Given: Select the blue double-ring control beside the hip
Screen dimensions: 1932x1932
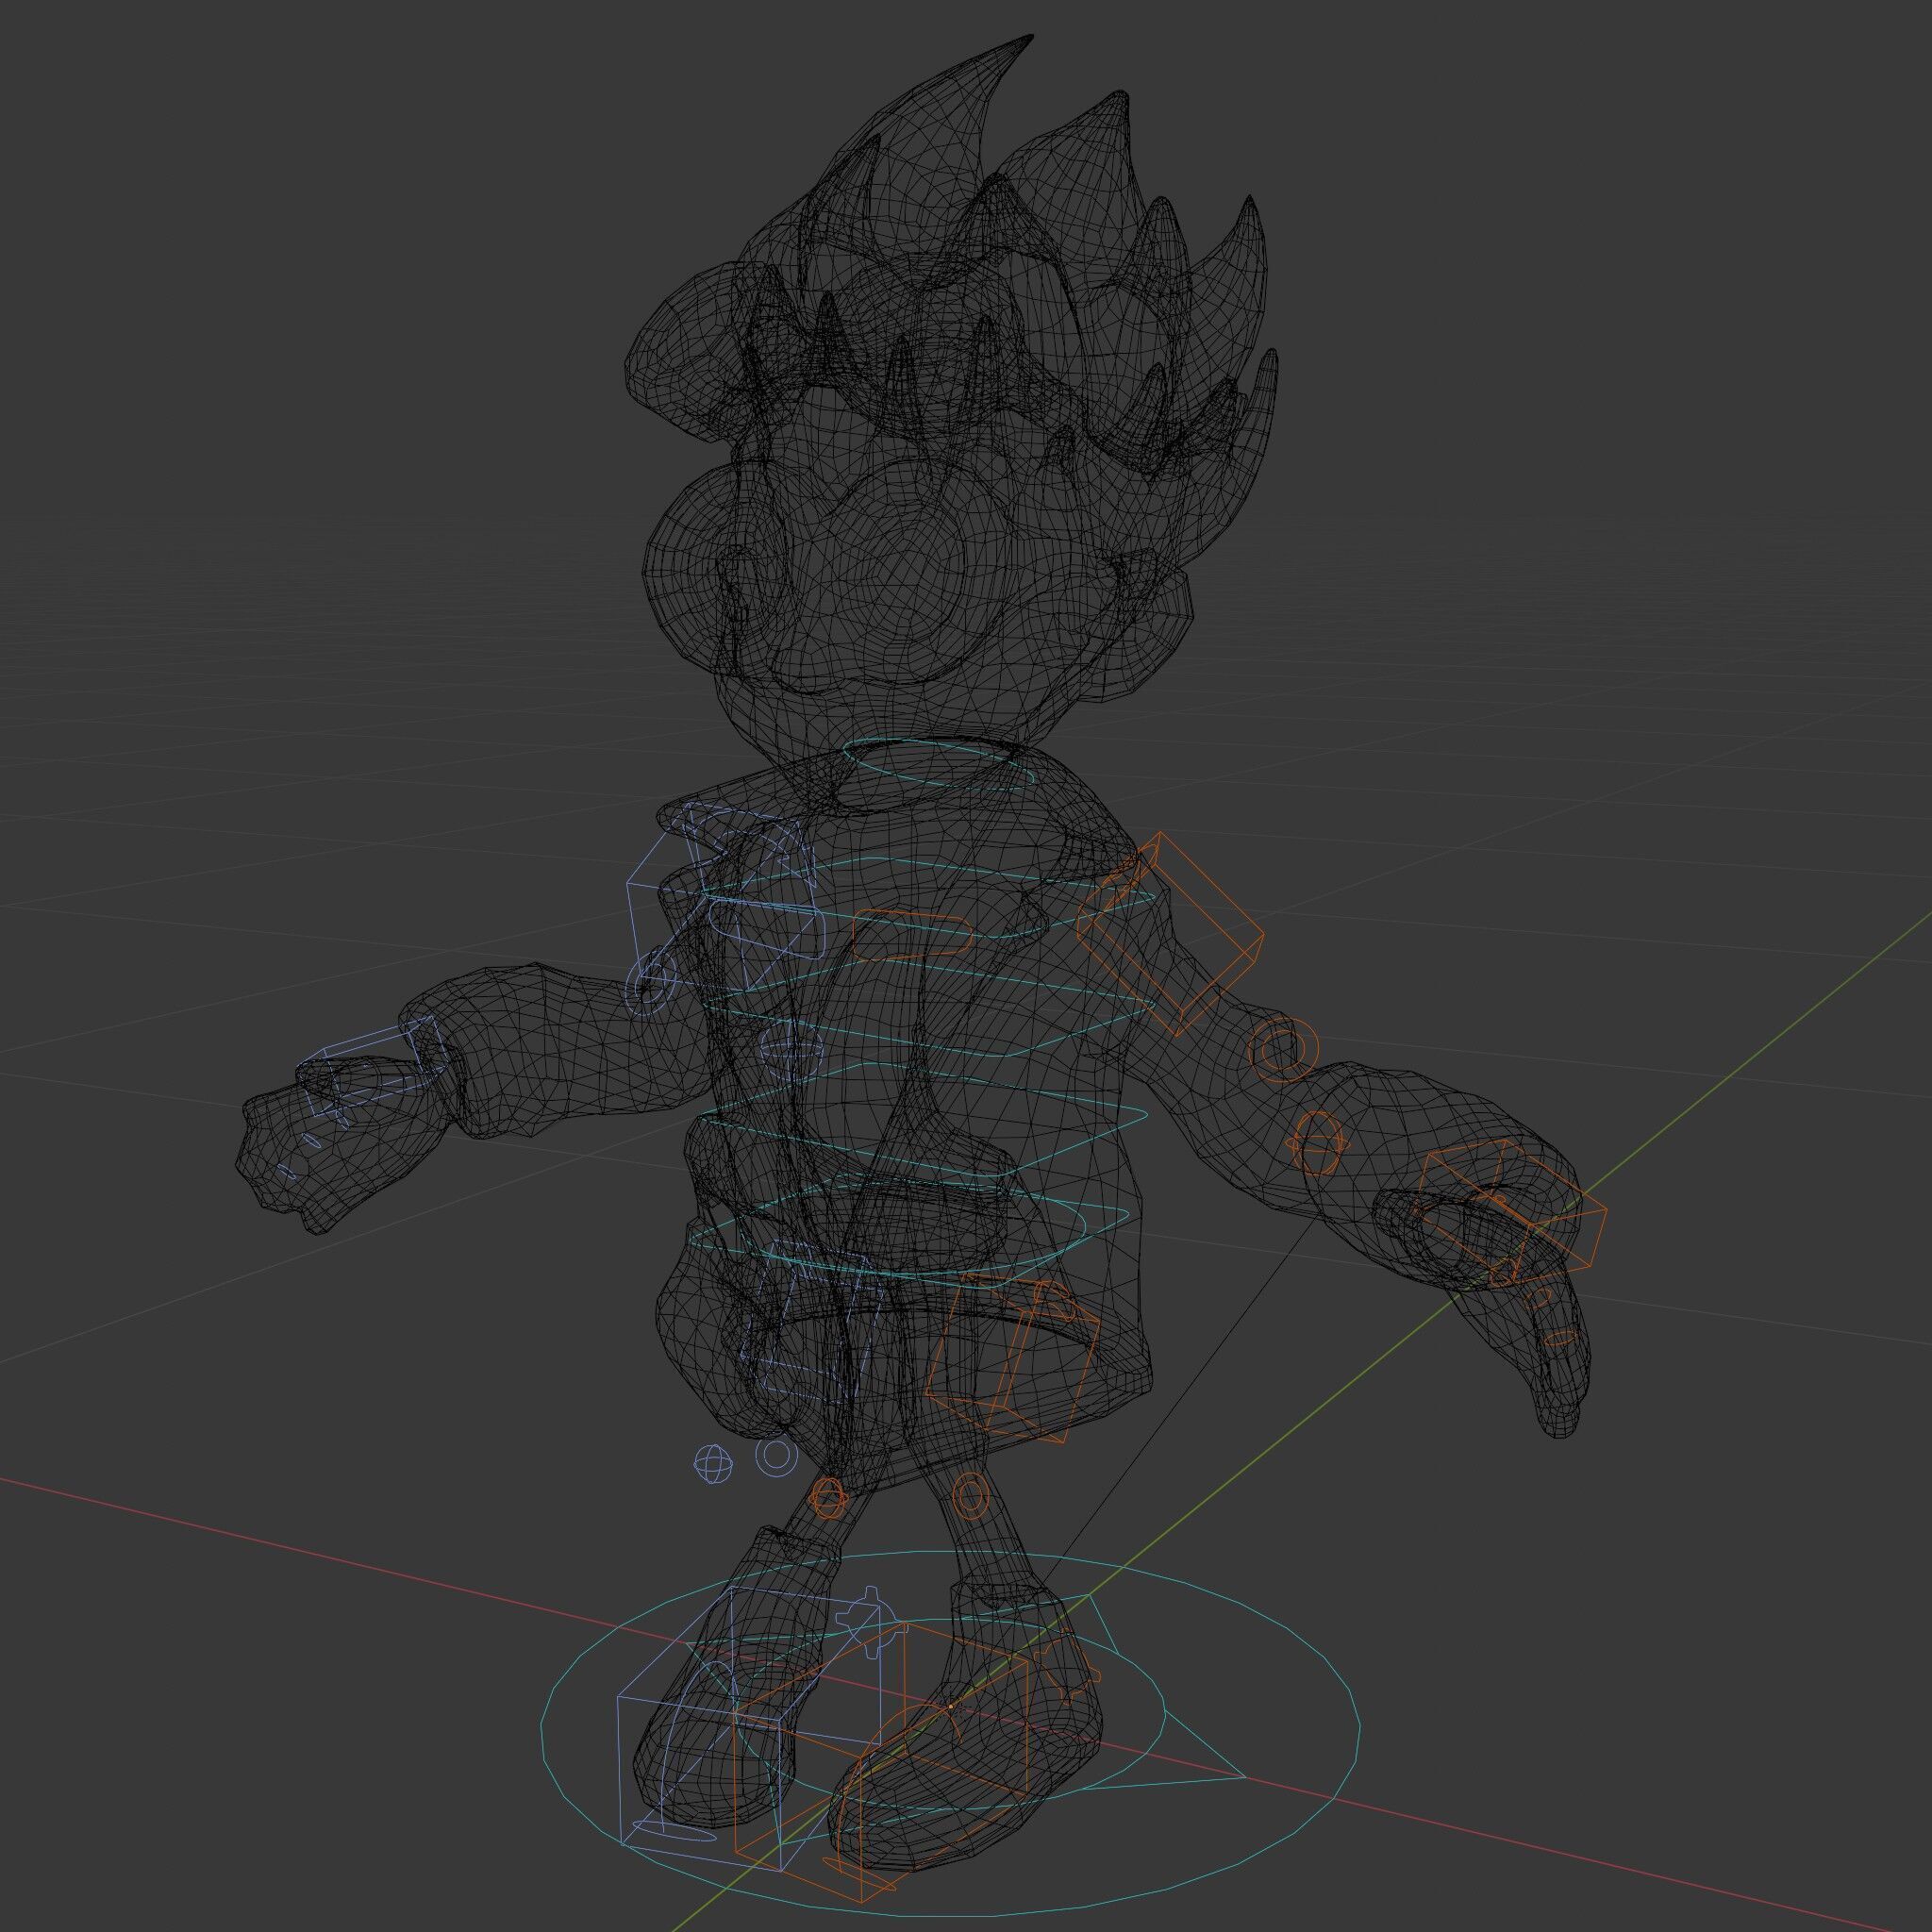Looking at the screenshot, I should pyautogui.click(x=775, y=1456).
